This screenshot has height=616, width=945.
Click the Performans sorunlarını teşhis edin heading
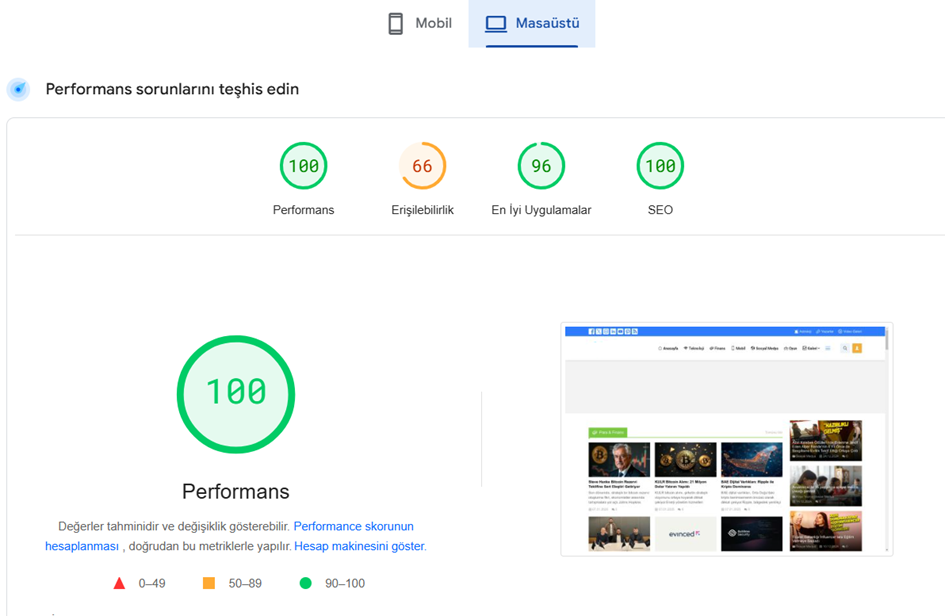coord(172,89)
